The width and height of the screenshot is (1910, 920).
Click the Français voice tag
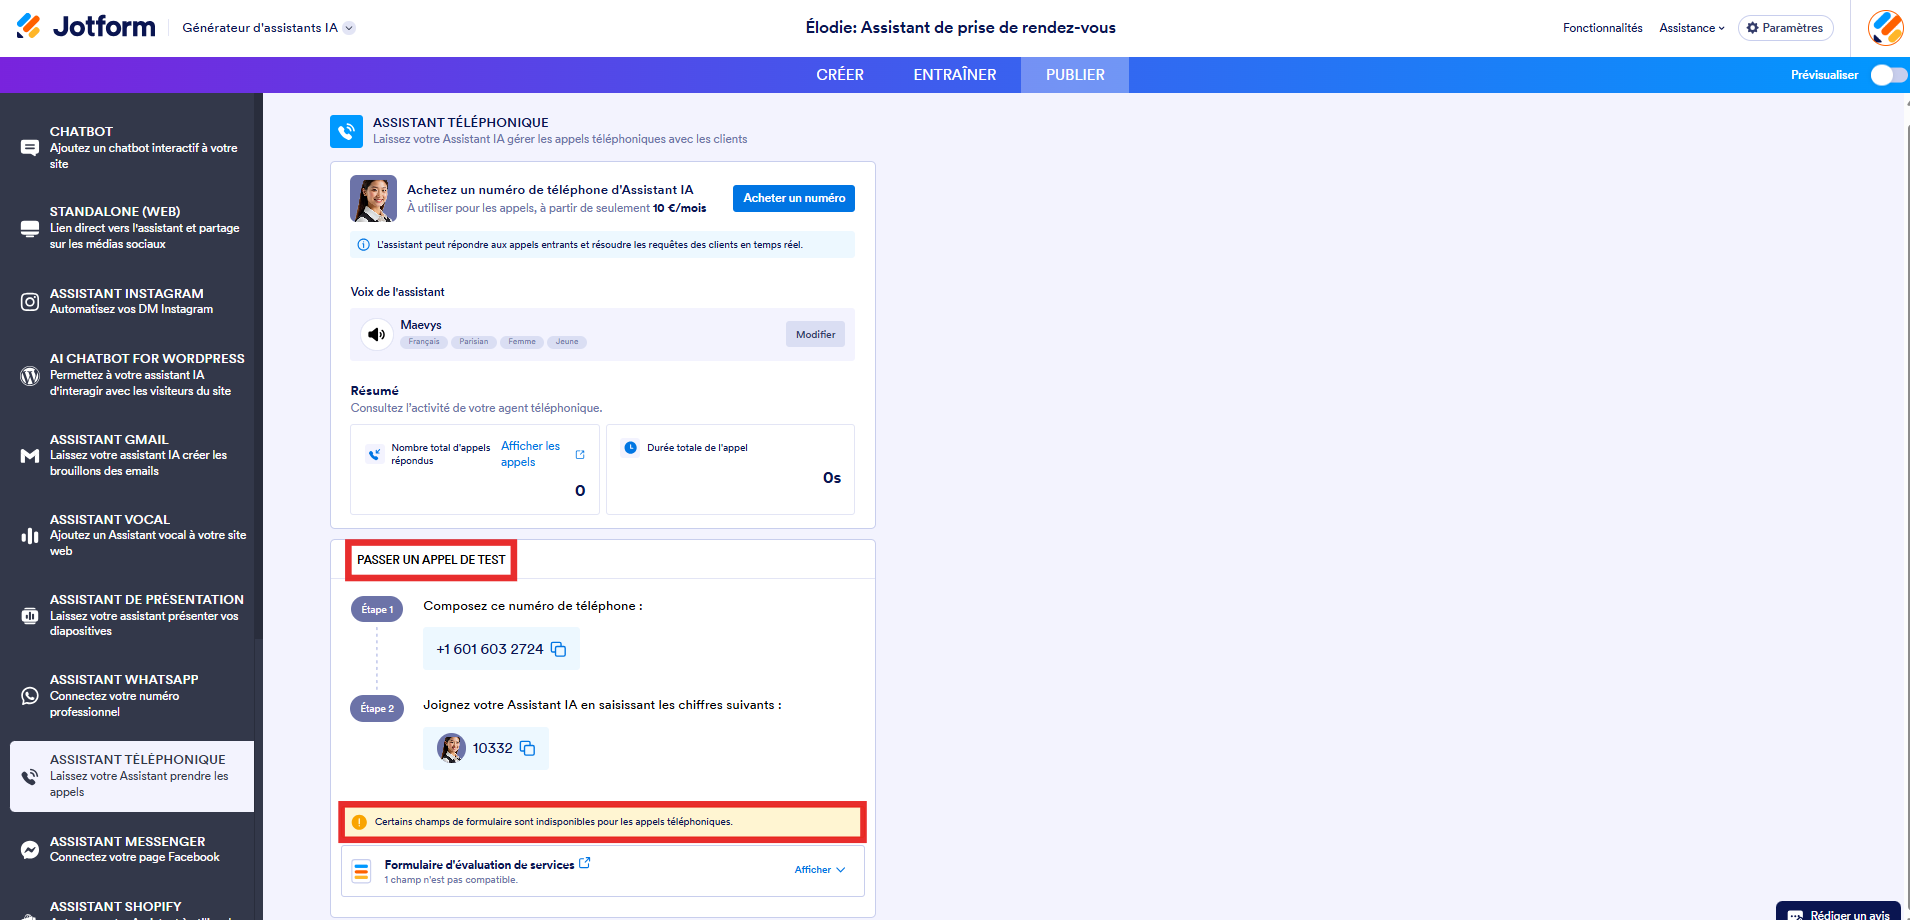pyautogui.click(x=424, y=342)
